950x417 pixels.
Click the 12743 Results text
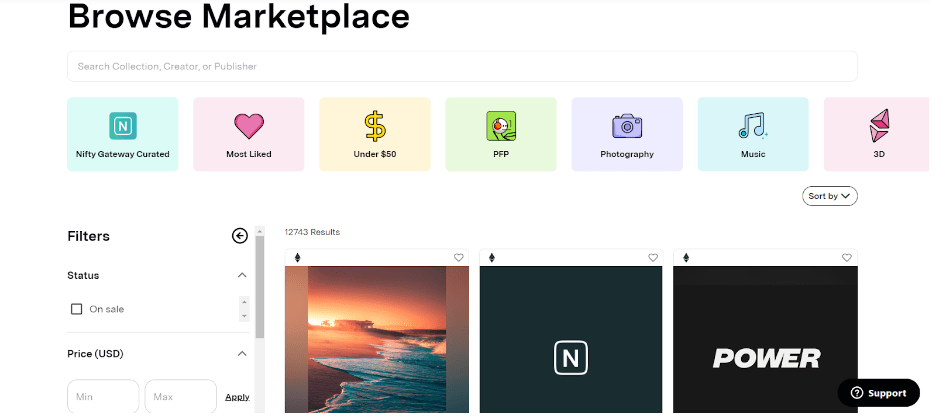tap(313, 232)
